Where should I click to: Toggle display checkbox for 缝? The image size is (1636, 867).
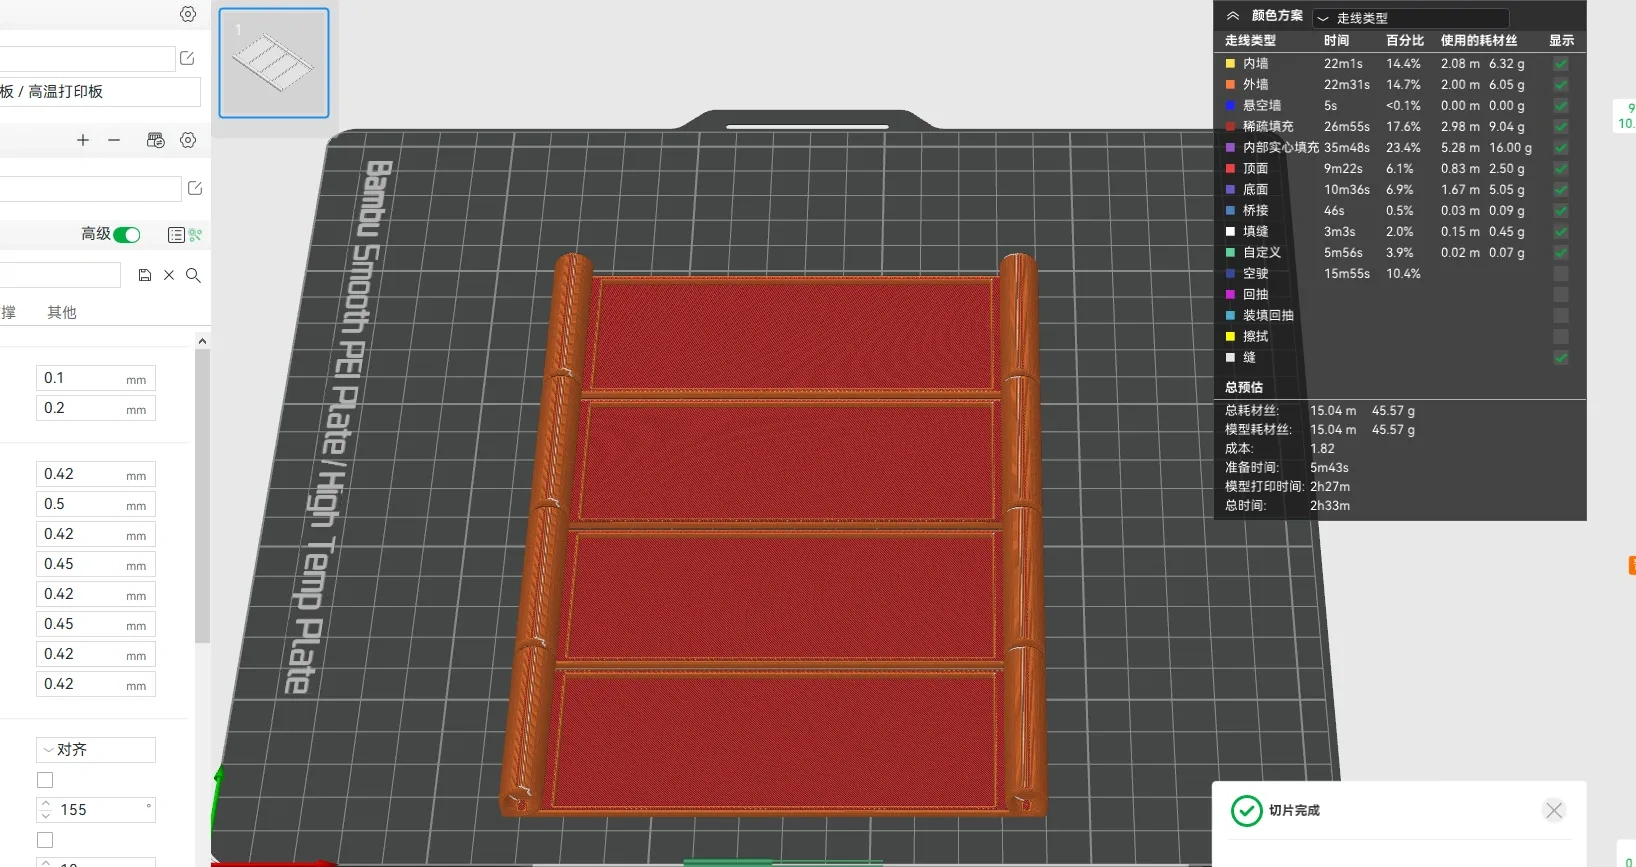[1561, 358]
